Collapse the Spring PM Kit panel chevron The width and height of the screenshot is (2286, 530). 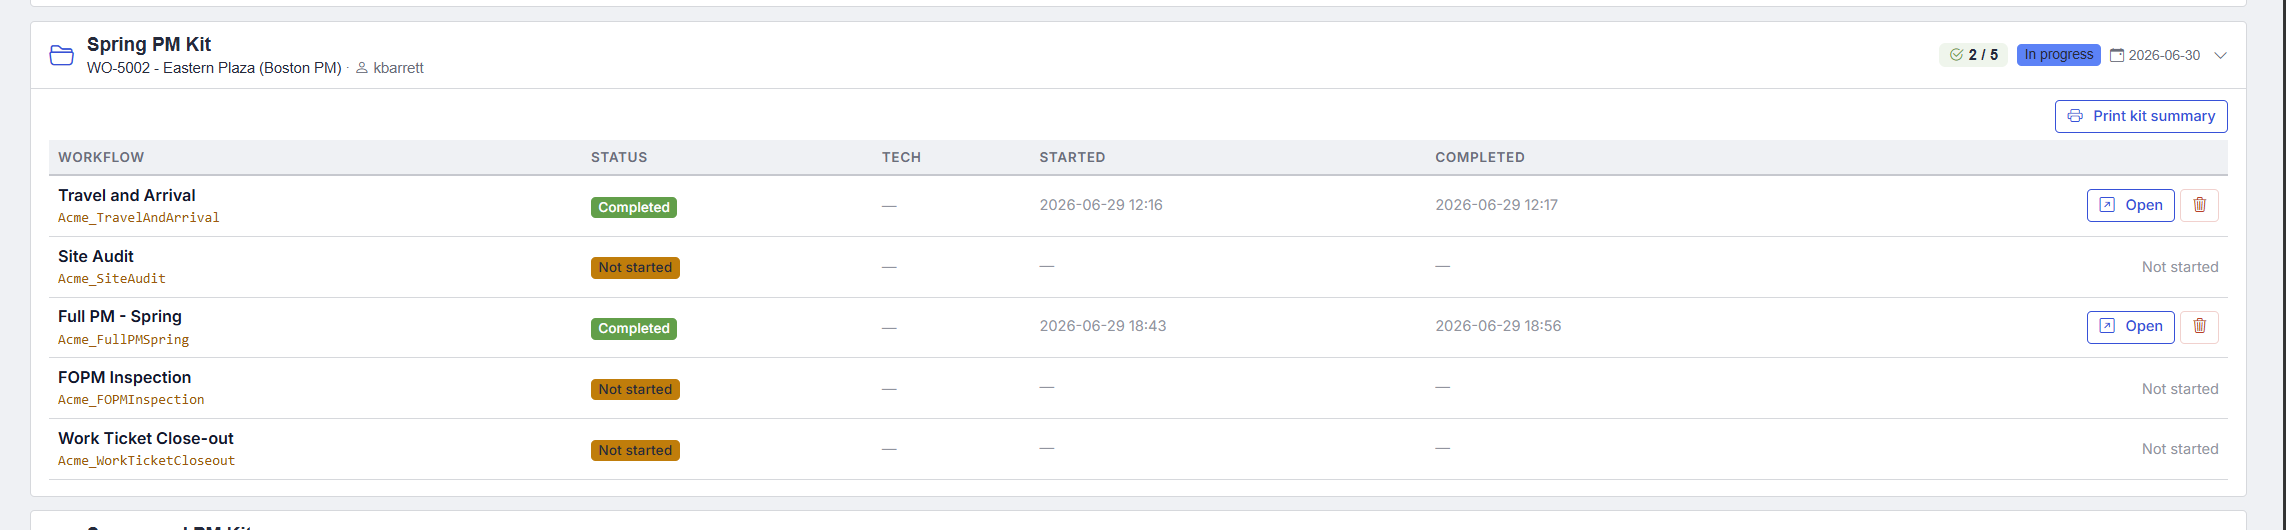point(2220,55)
